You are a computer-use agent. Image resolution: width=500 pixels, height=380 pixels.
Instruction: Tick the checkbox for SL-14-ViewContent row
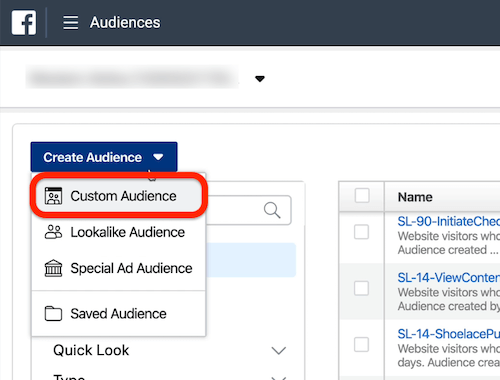pyautogui.click(x=361, y=288)
